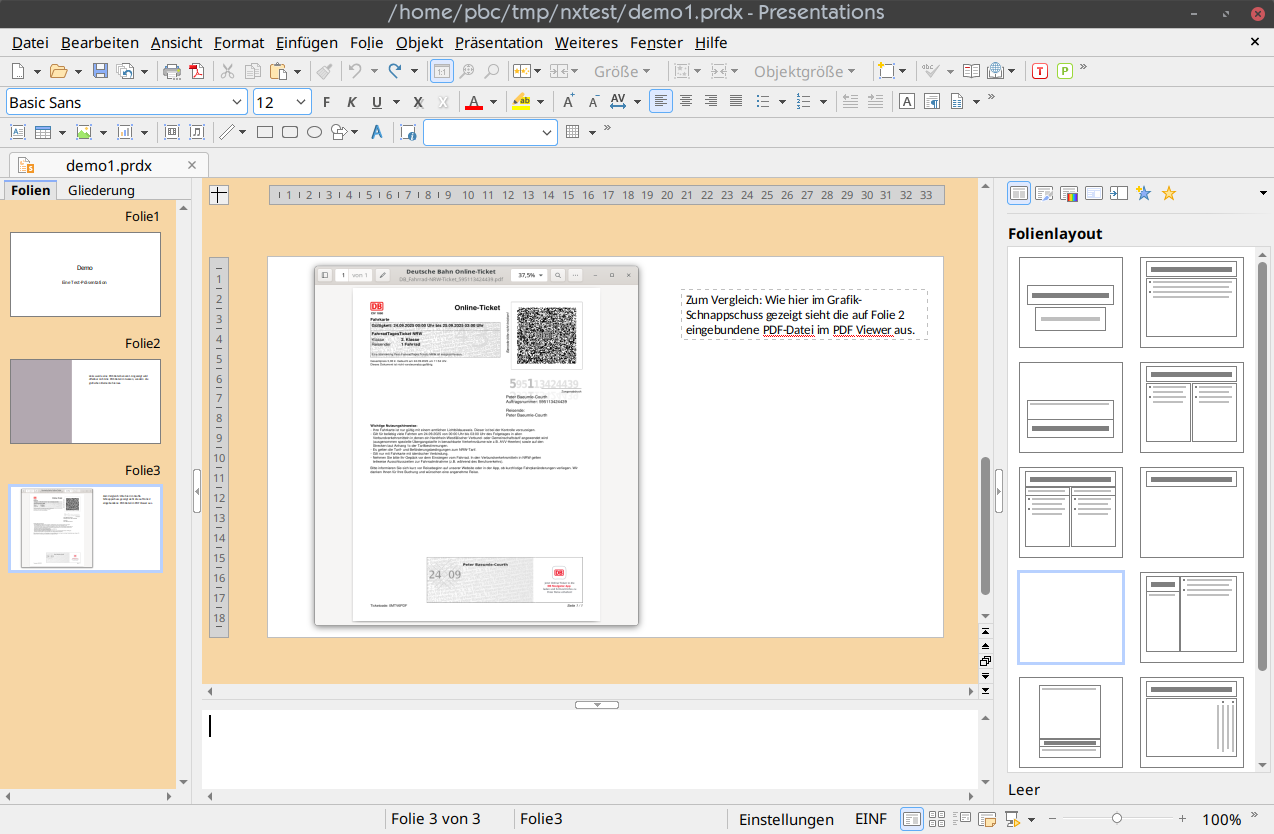Click the blue TextArt A icon
The image size is (1274, 834).
[377, 132]
